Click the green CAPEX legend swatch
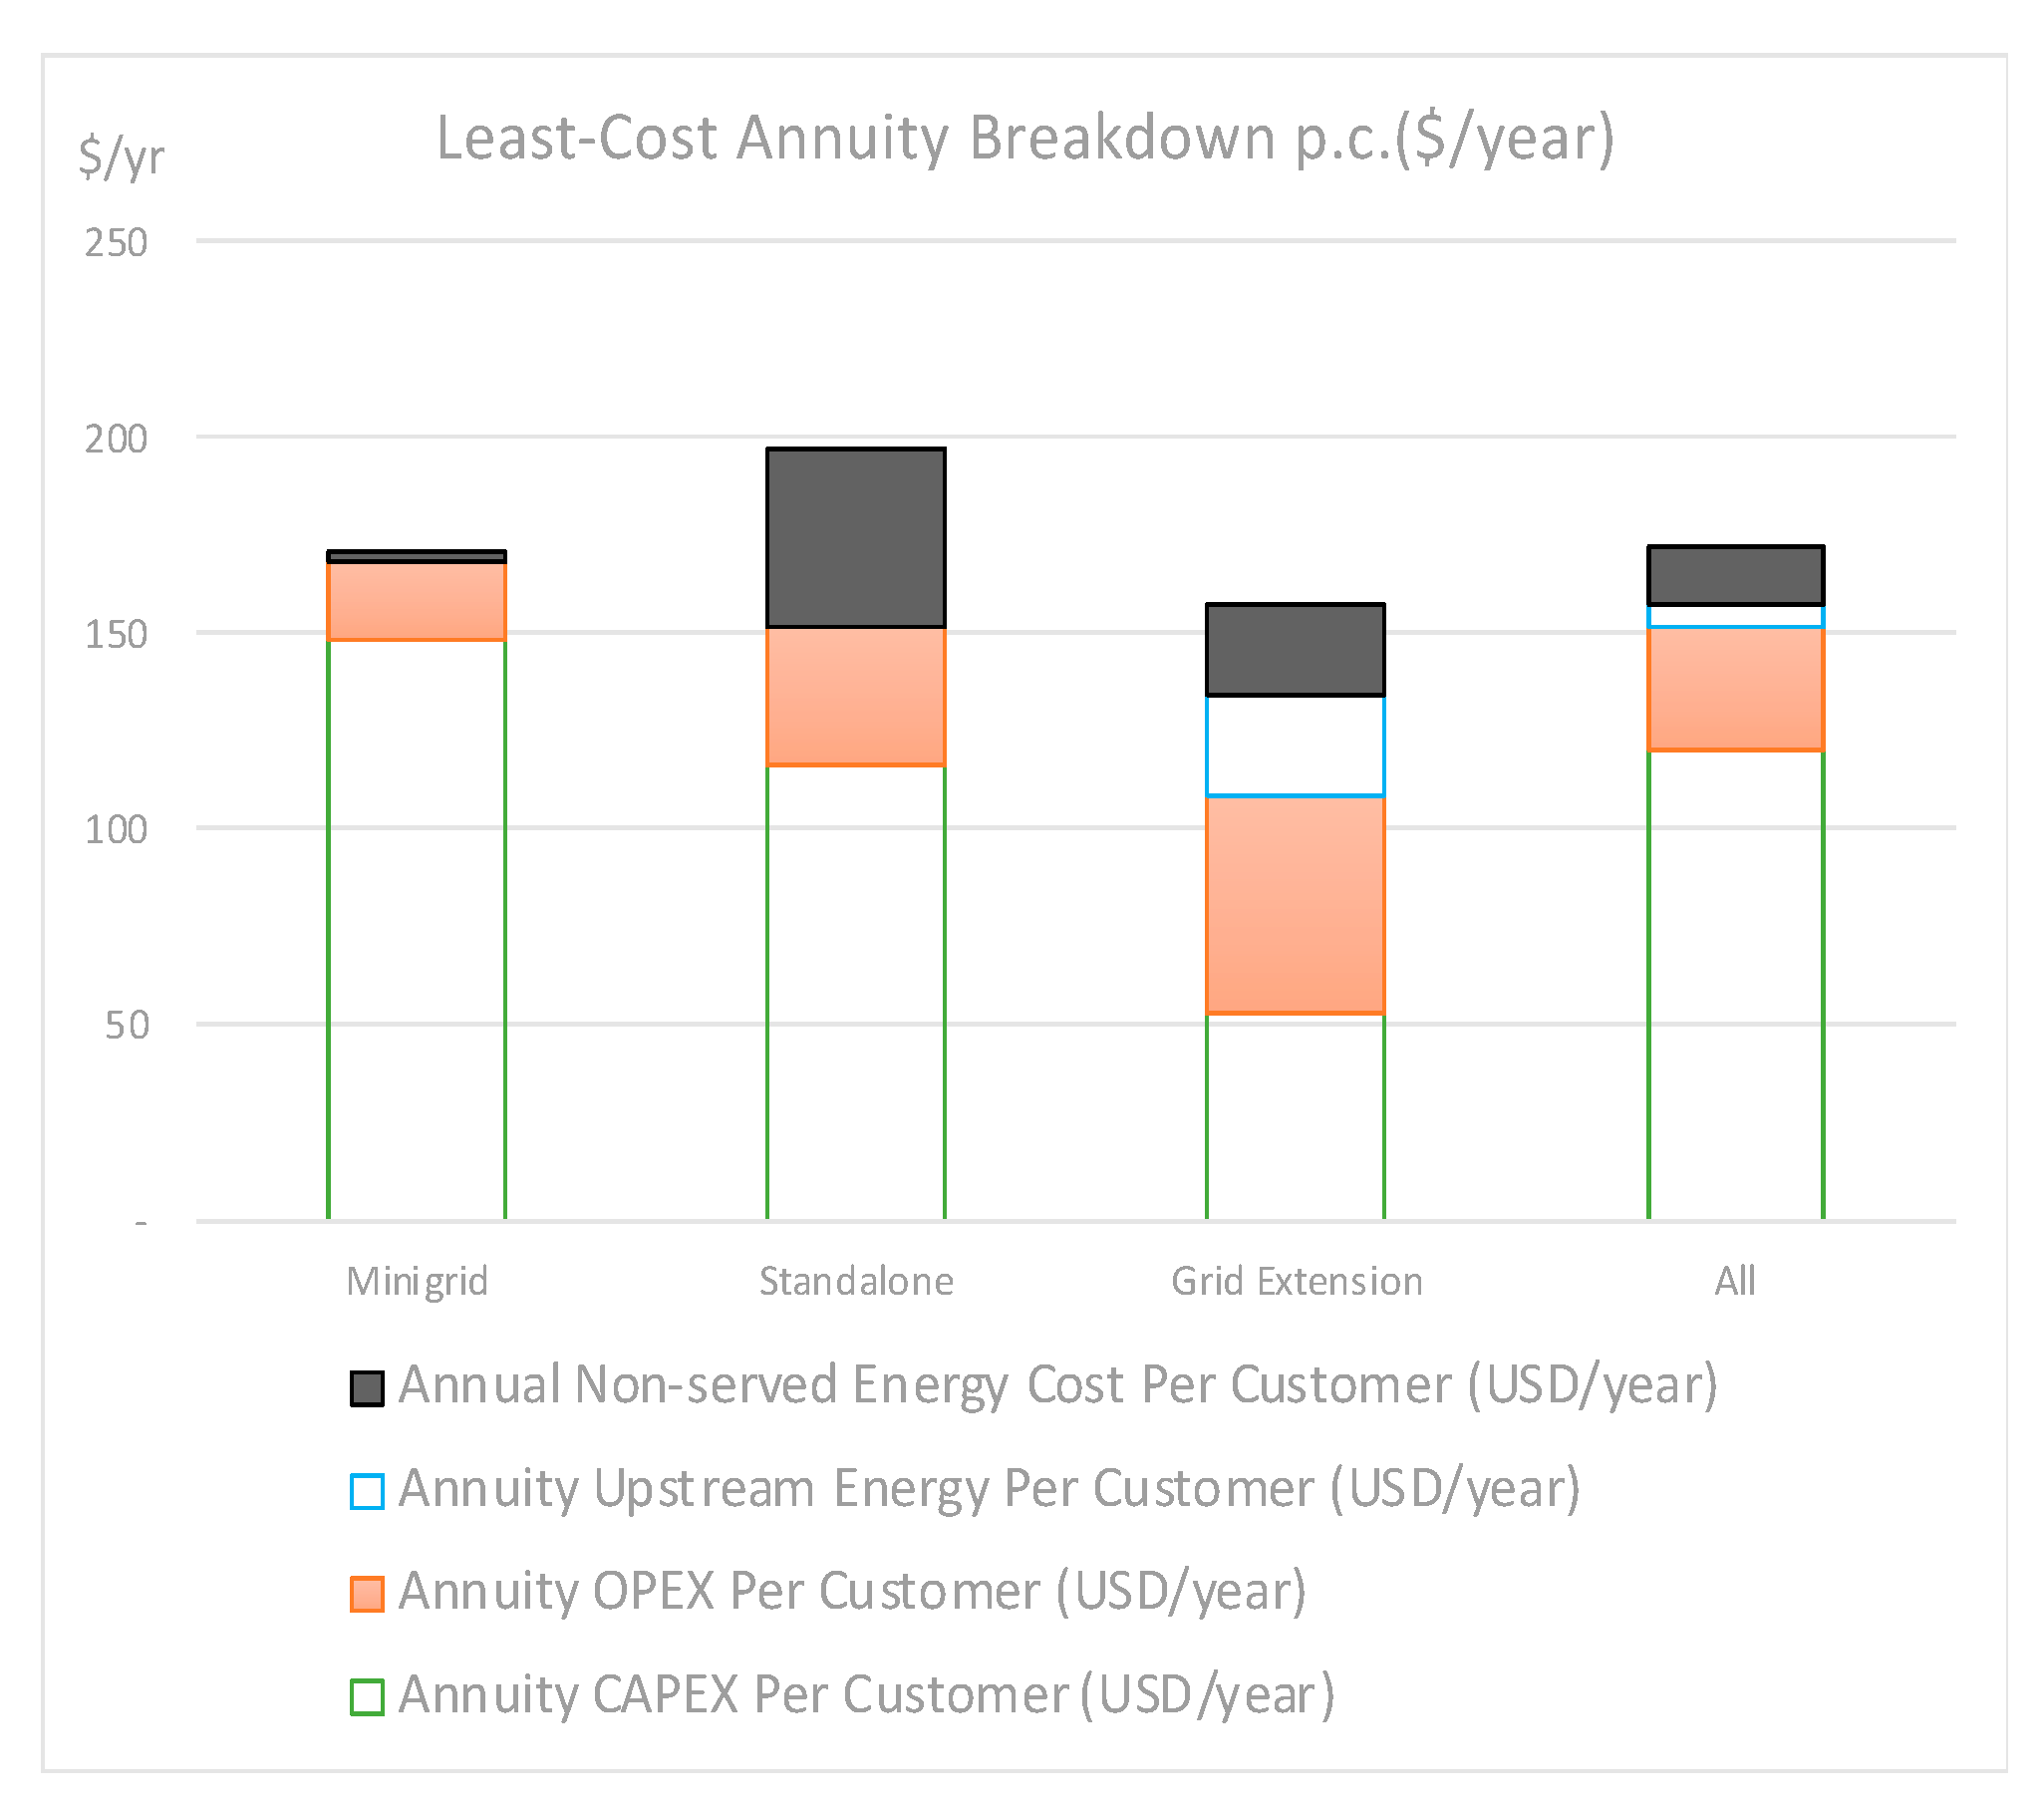Viewport: 2044px width, 1810px height. click(x=367, y=1697)
